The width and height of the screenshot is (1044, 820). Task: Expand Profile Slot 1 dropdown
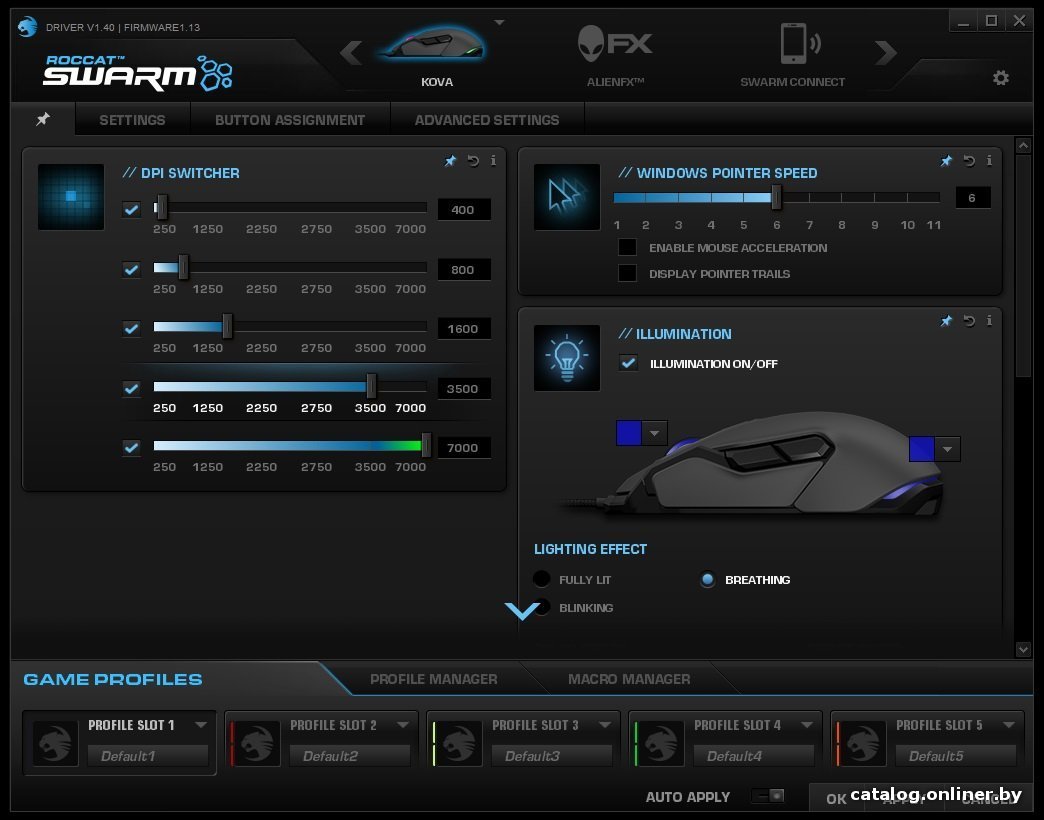click(200, 724)
